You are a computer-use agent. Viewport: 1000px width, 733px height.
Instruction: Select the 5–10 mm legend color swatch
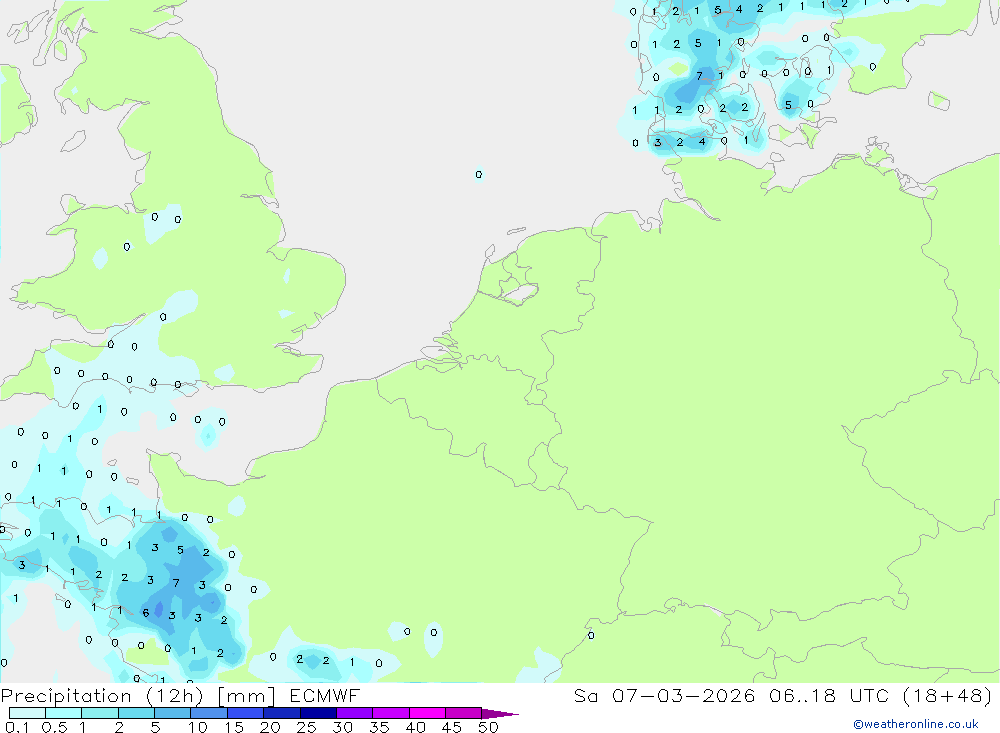tap(172, 713)
